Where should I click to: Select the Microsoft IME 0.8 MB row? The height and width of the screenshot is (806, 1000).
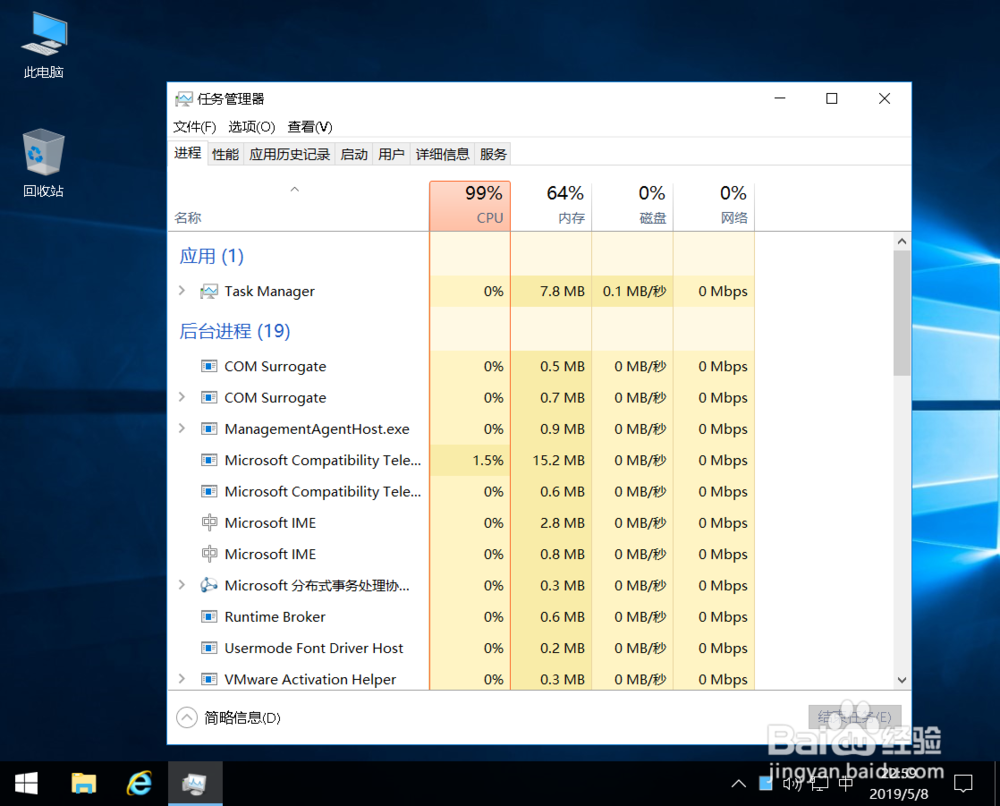(x=461, y=554)
